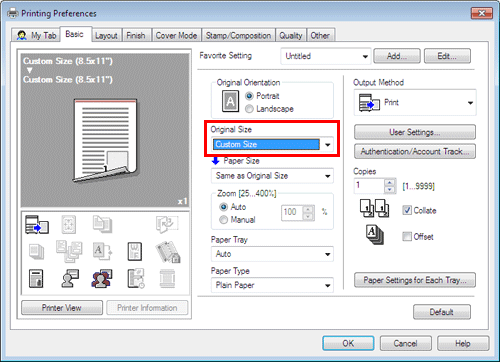Click the header/footer copy-protect page icon
Image resolution: width=500 pixels, height=362 pixels.
point(36,279)
